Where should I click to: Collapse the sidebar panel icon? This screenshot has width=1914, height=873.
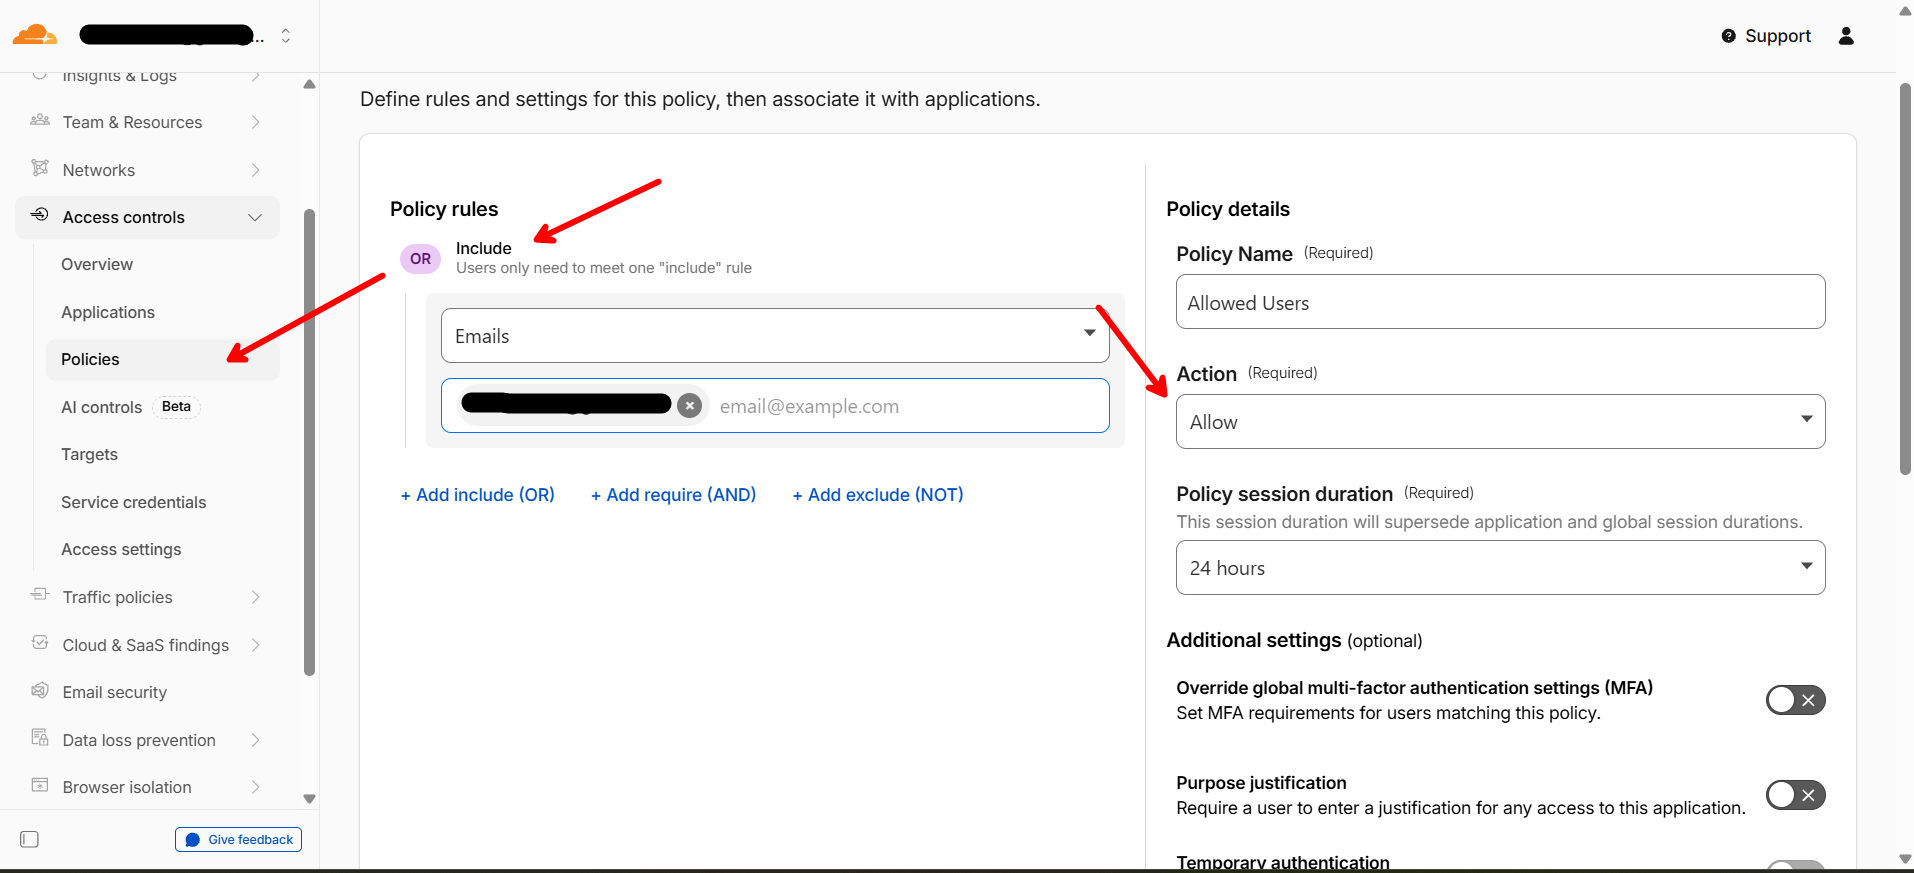(x=30, y=839)
